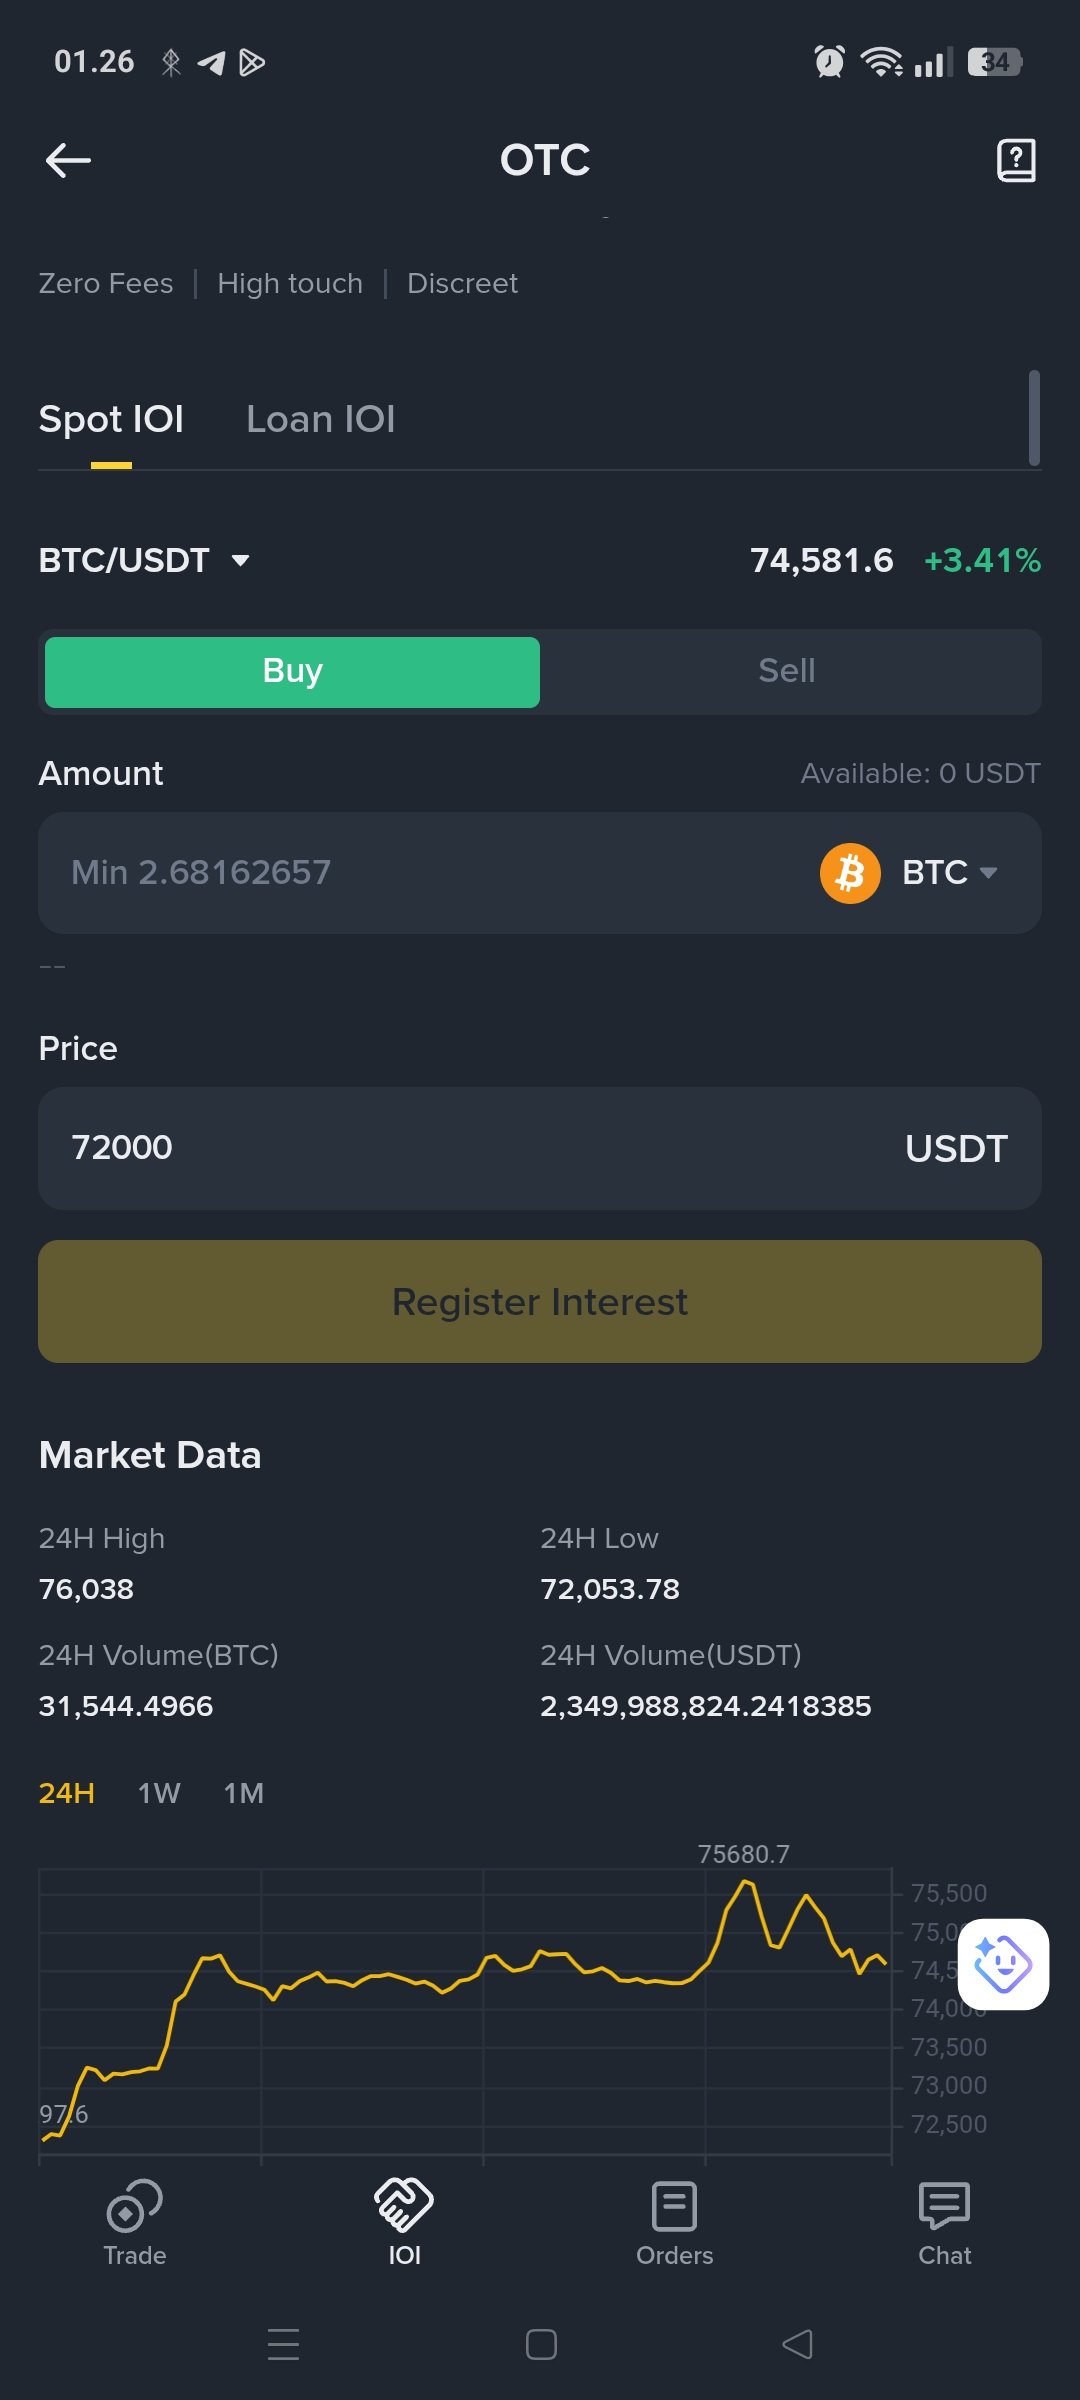Open Orders from bottom navigation
Viewport: 1080px width, 2400px height.
pyautogui.click(x=675, y=2222)
